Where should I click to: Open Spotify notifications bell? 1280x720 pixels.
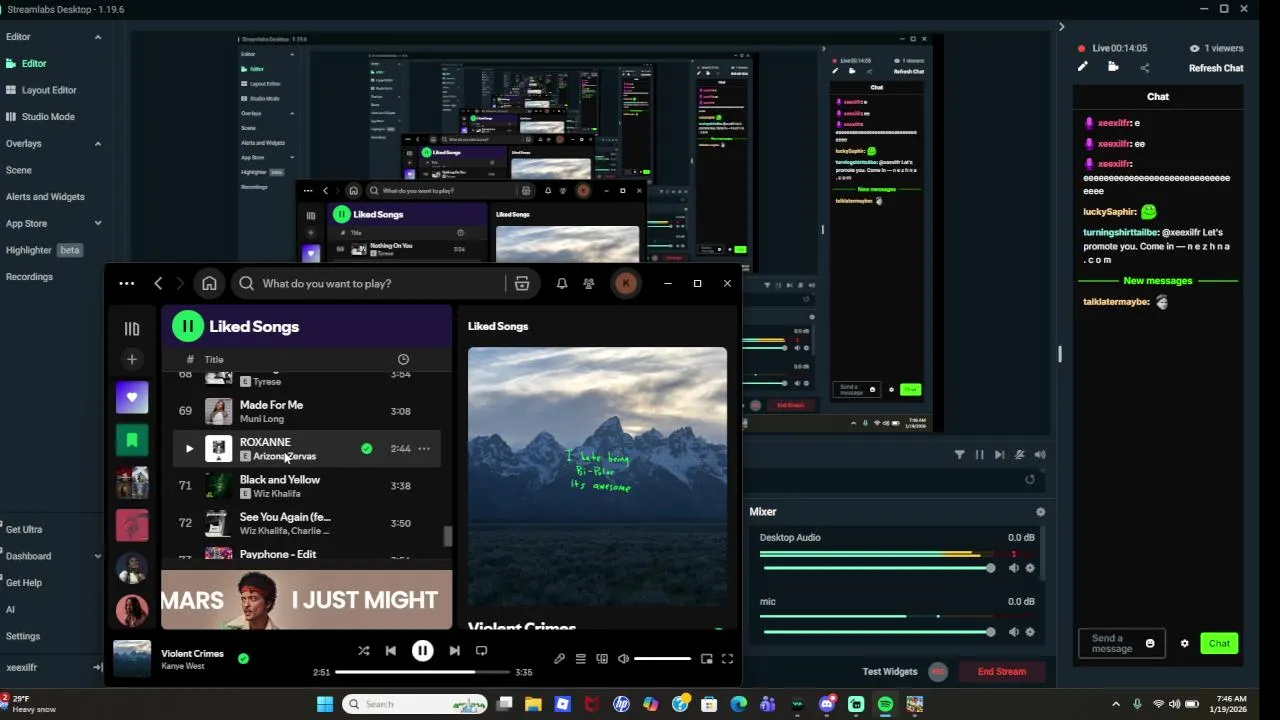tap(562, 284)
